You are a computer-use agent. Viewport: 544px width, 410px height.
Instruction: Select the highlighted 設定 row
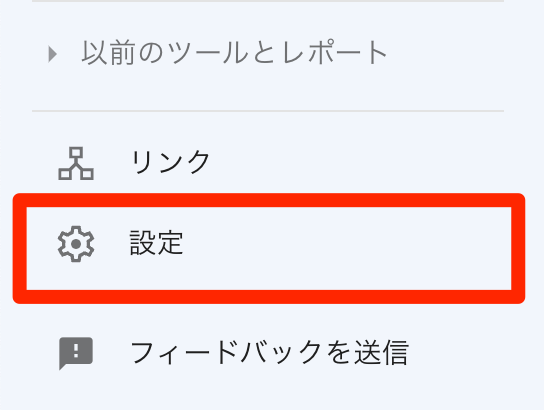(x=269, y=248)
